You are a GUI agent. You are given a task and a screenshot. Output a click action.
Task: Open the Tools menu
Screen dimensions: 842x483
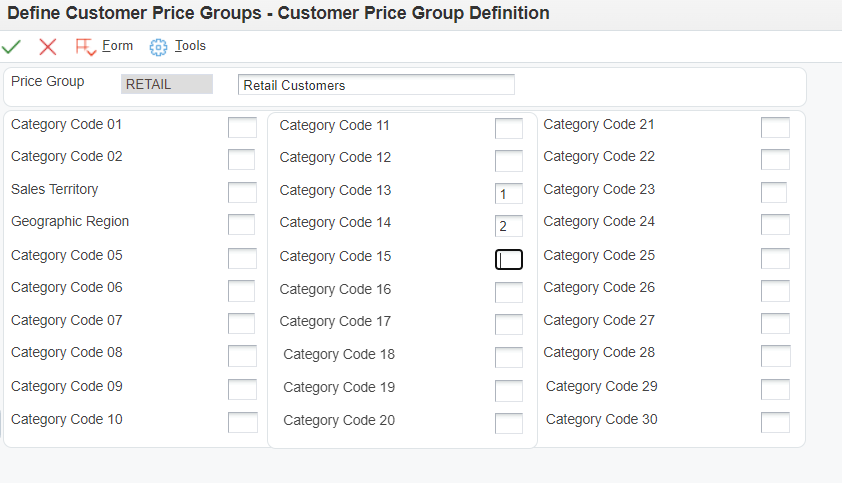coord(190,46)
